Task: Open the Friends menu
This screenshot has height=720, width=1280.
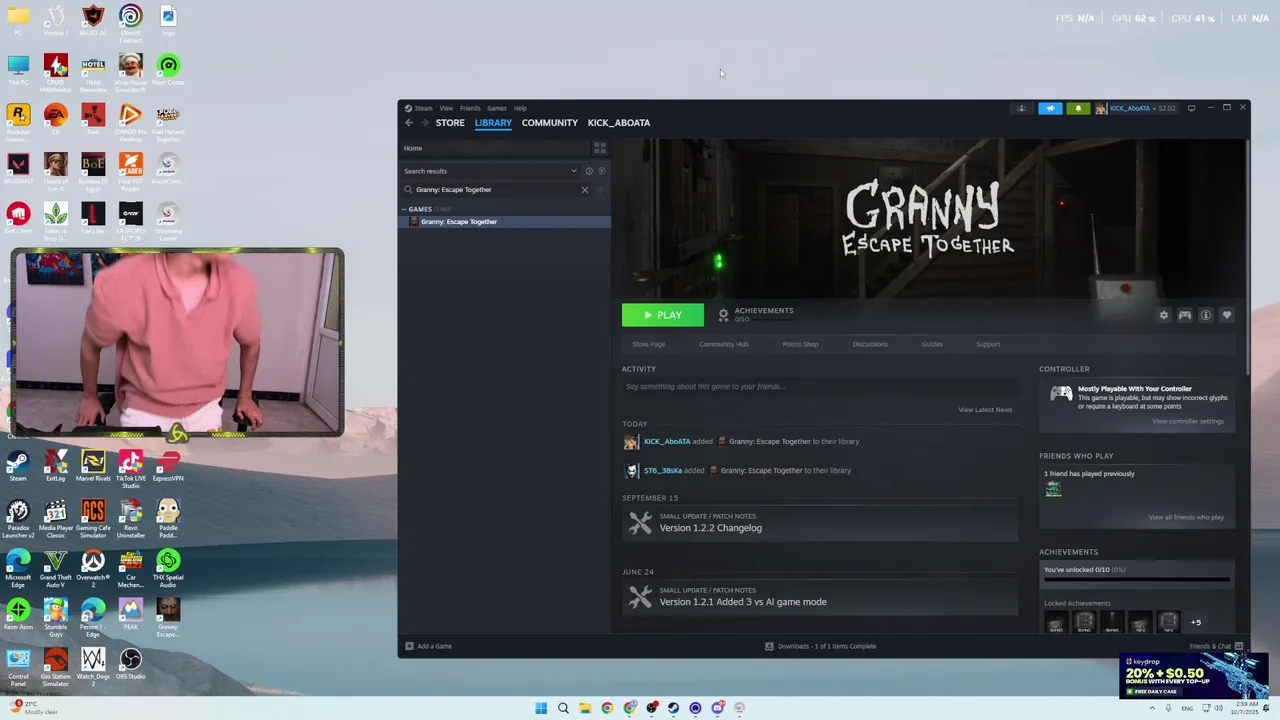Action: 470,108
